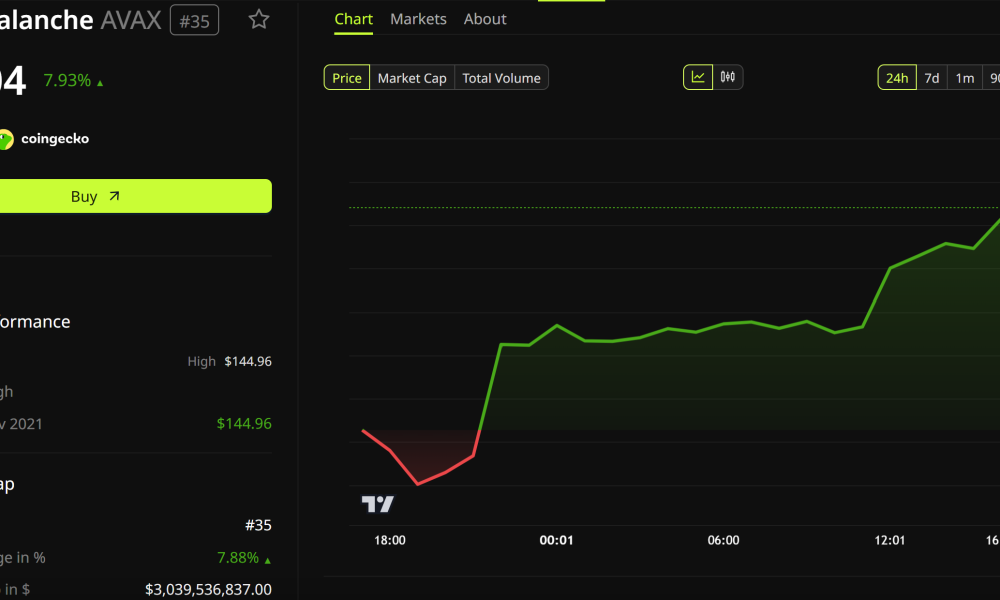The image size is (1000, 600).
Task: Click the 06:00 time axis label
Action: tap(723, 540)
